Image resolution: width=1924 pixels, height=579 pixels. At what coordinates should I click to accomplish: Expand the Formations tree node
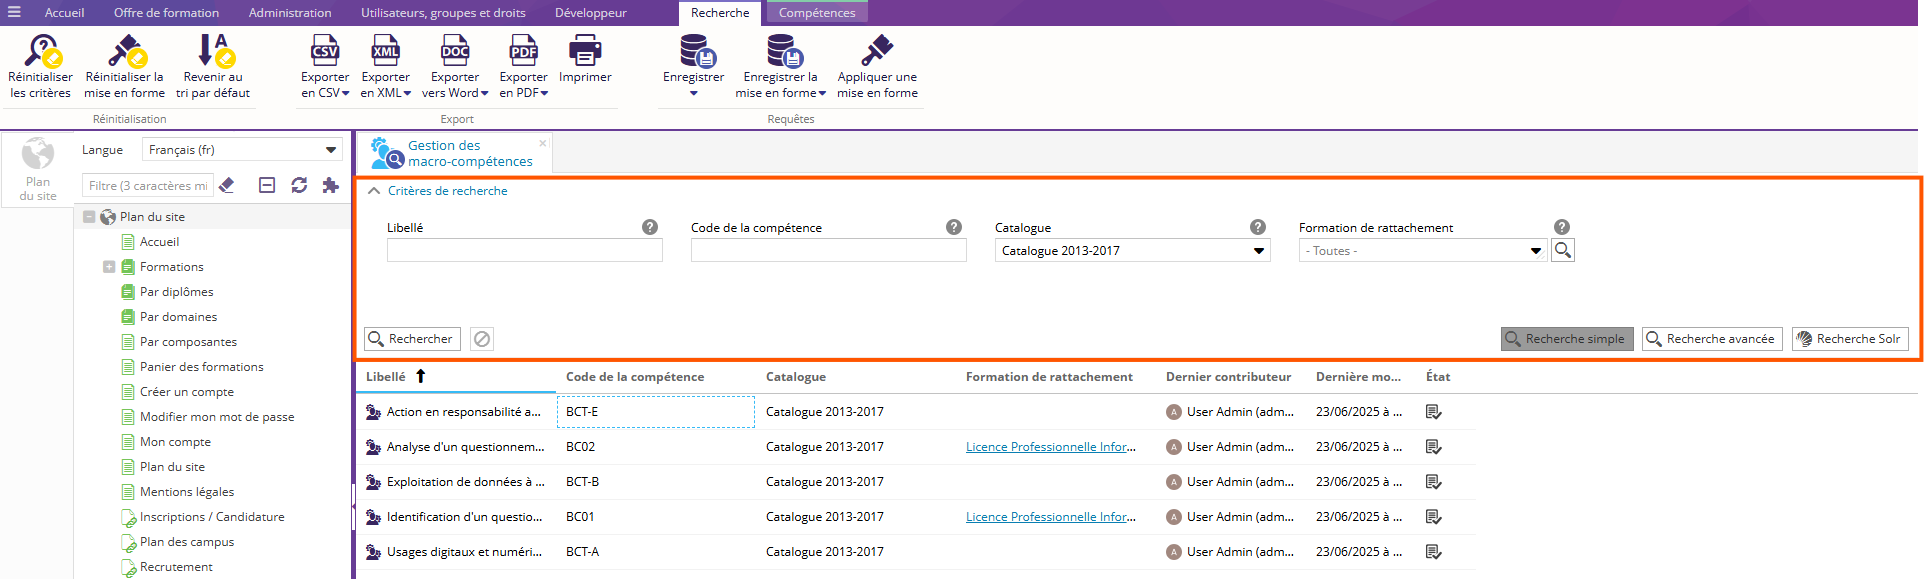pos(109,267)
